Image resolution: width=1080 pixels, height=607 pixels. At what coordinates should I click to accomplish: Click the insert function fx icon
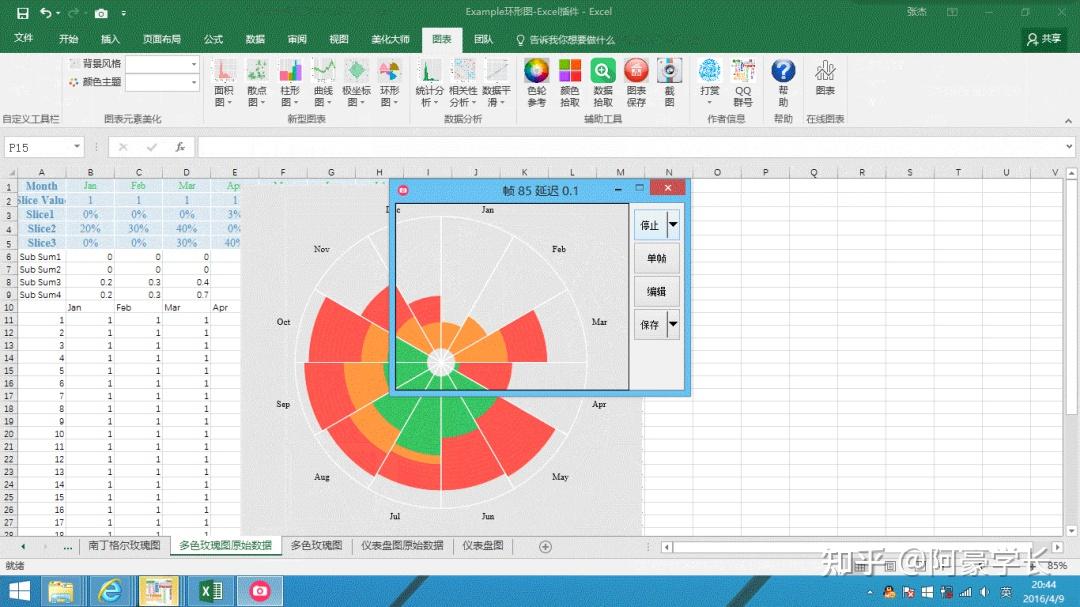click(x=180, y=147)
